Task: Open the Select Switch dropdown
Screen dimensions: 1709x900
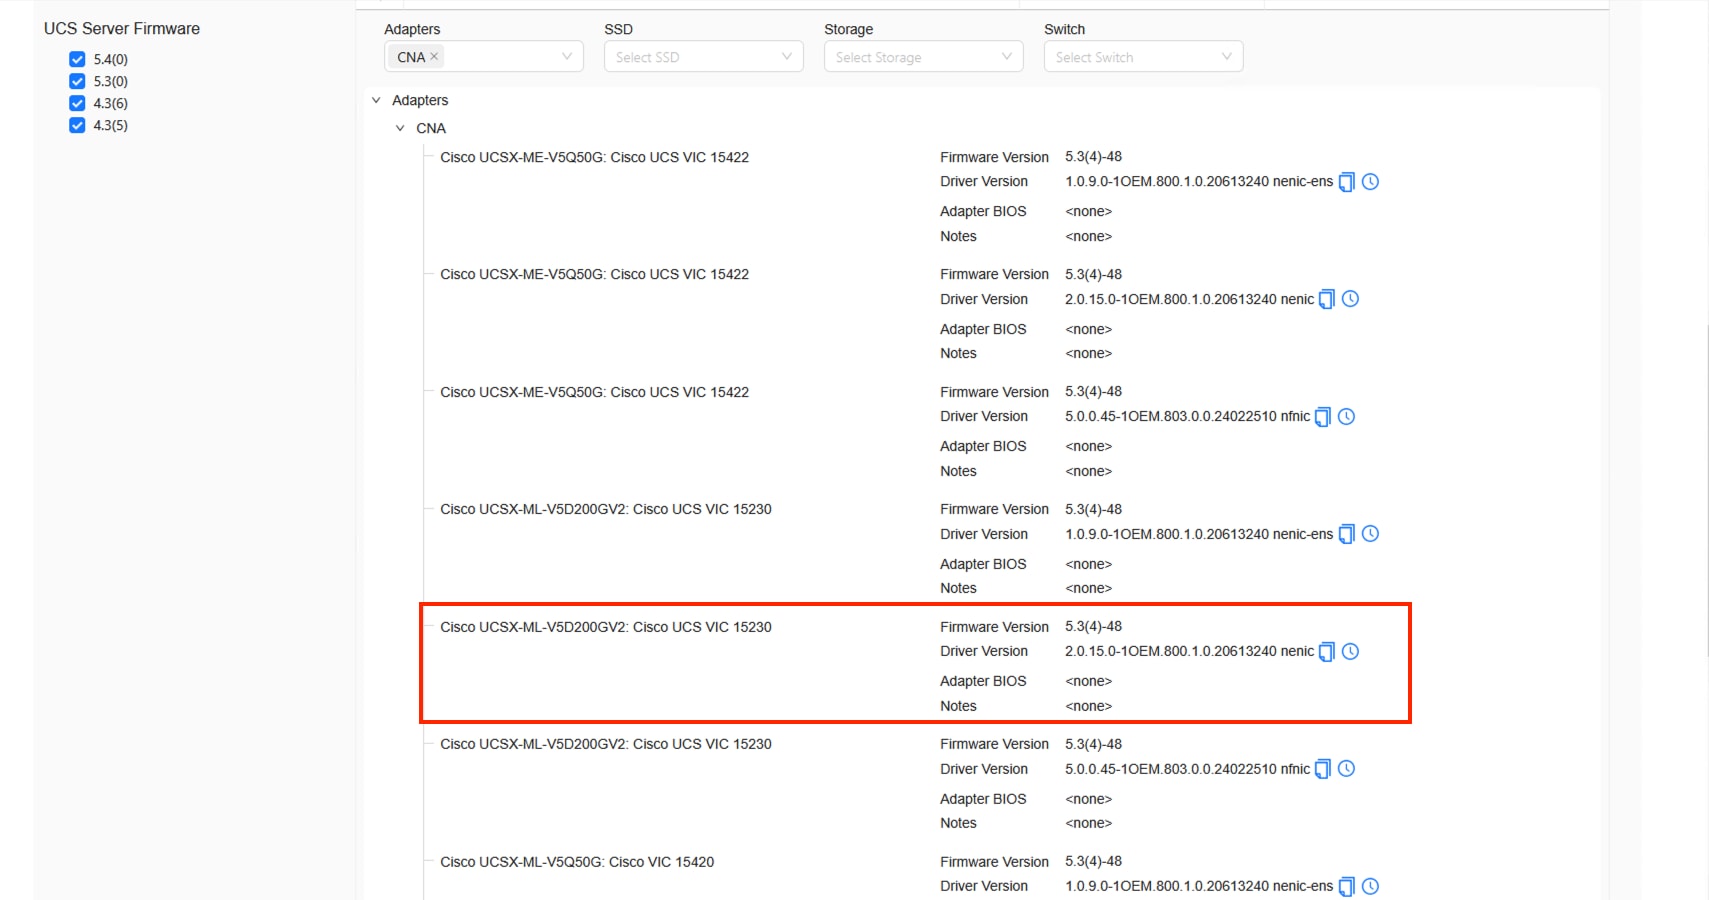Action: pyautogui.click(x=1142, y=56)
